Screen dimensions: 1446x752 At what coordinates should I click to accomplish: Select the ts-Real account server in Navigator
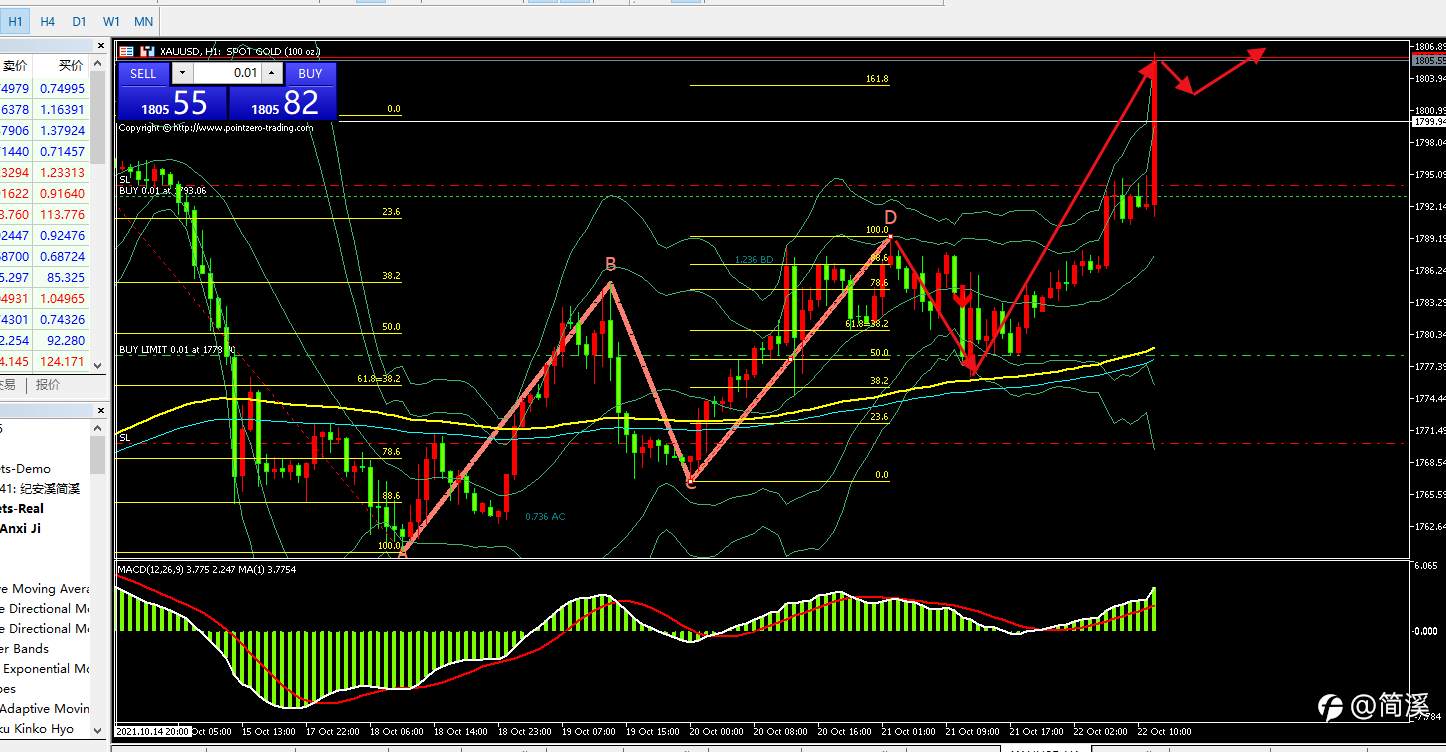[22, 508]
